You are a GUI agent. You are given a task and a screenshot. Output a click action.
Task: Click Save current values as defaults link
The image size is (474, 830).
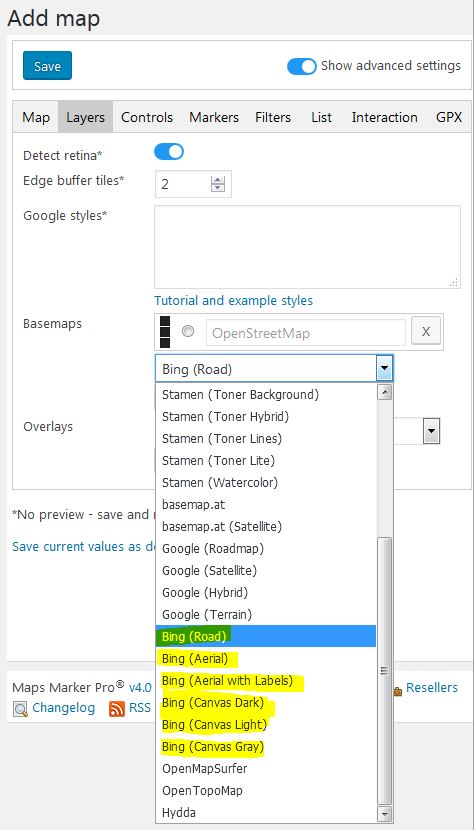[x=84, y=546]
